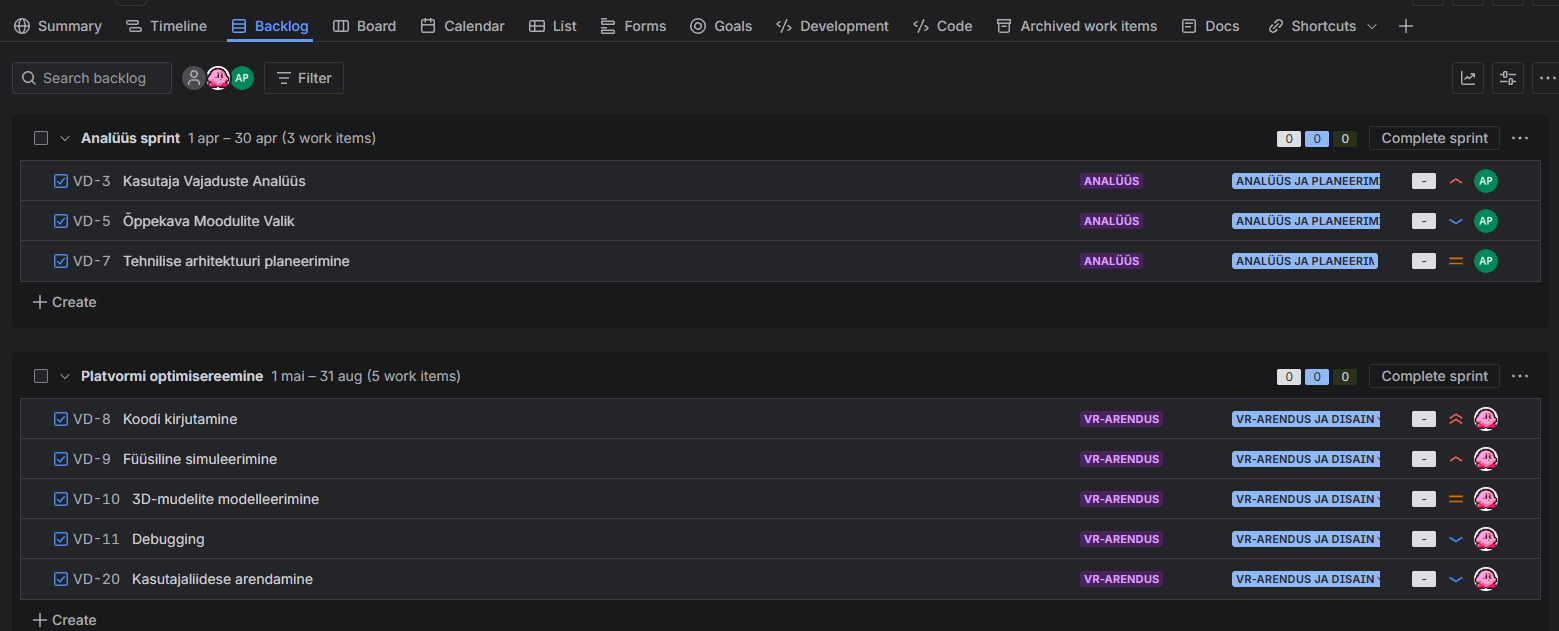Select the Platvormi optimisereemine sprint checkbox

[41, 376]
